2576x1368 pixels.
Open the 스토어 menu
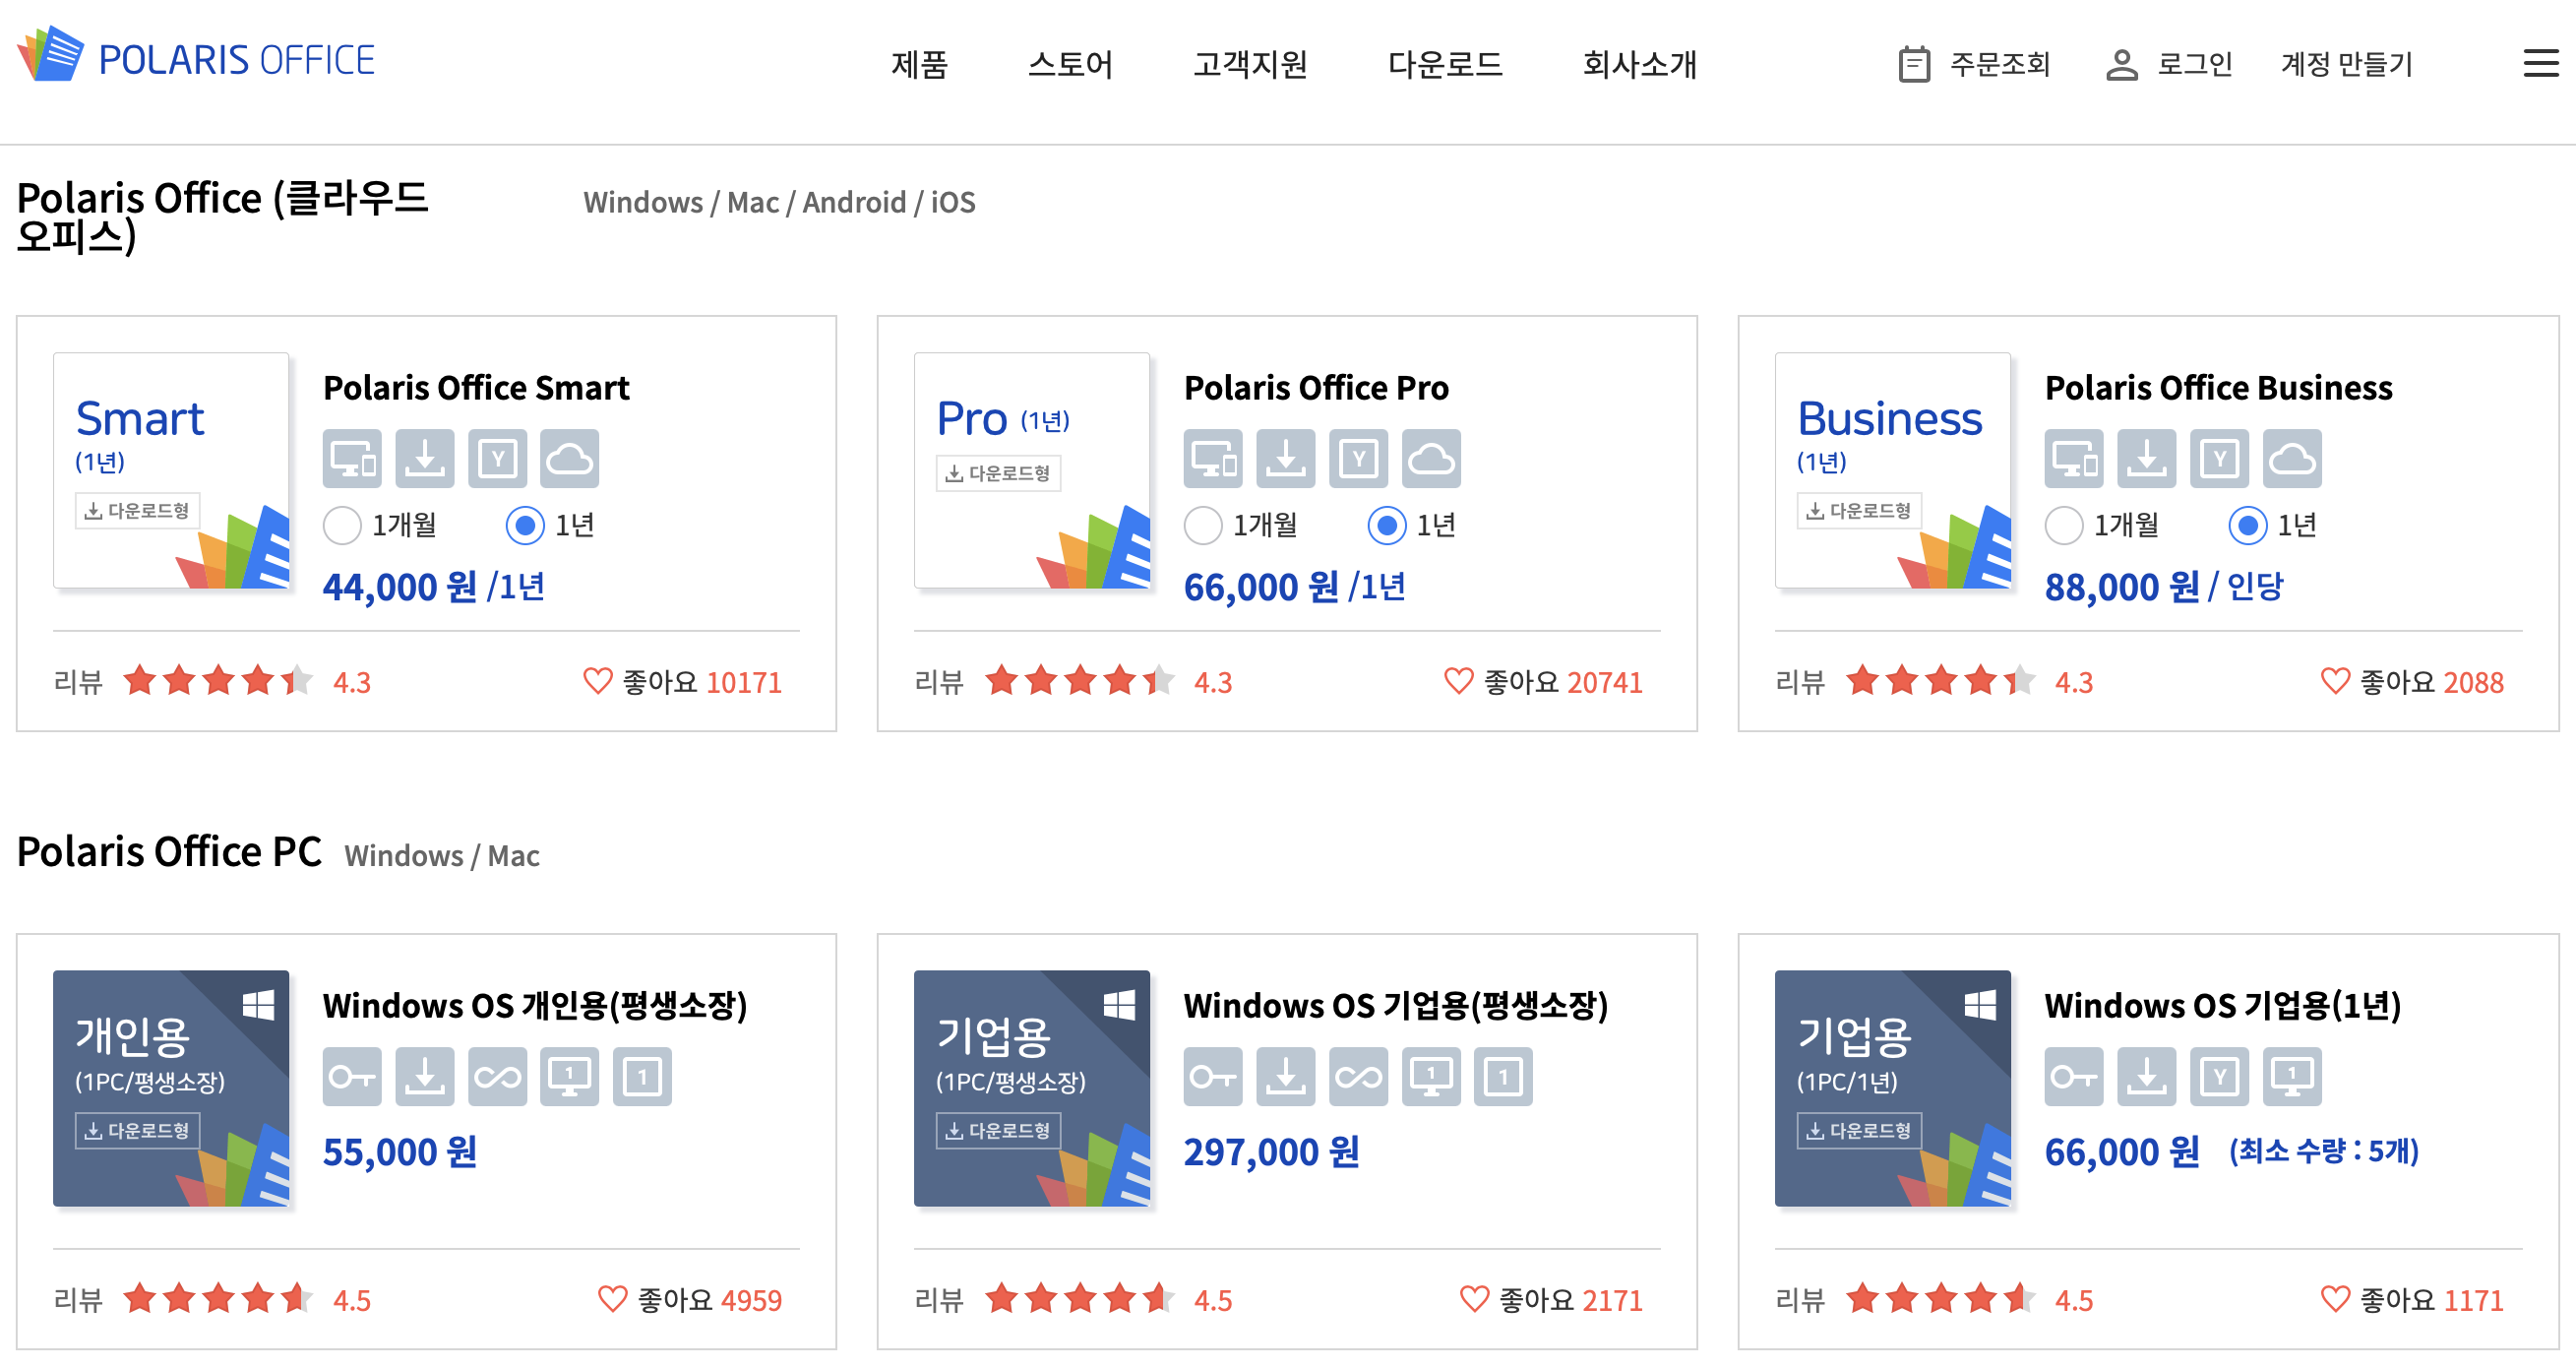[1070, 64]
